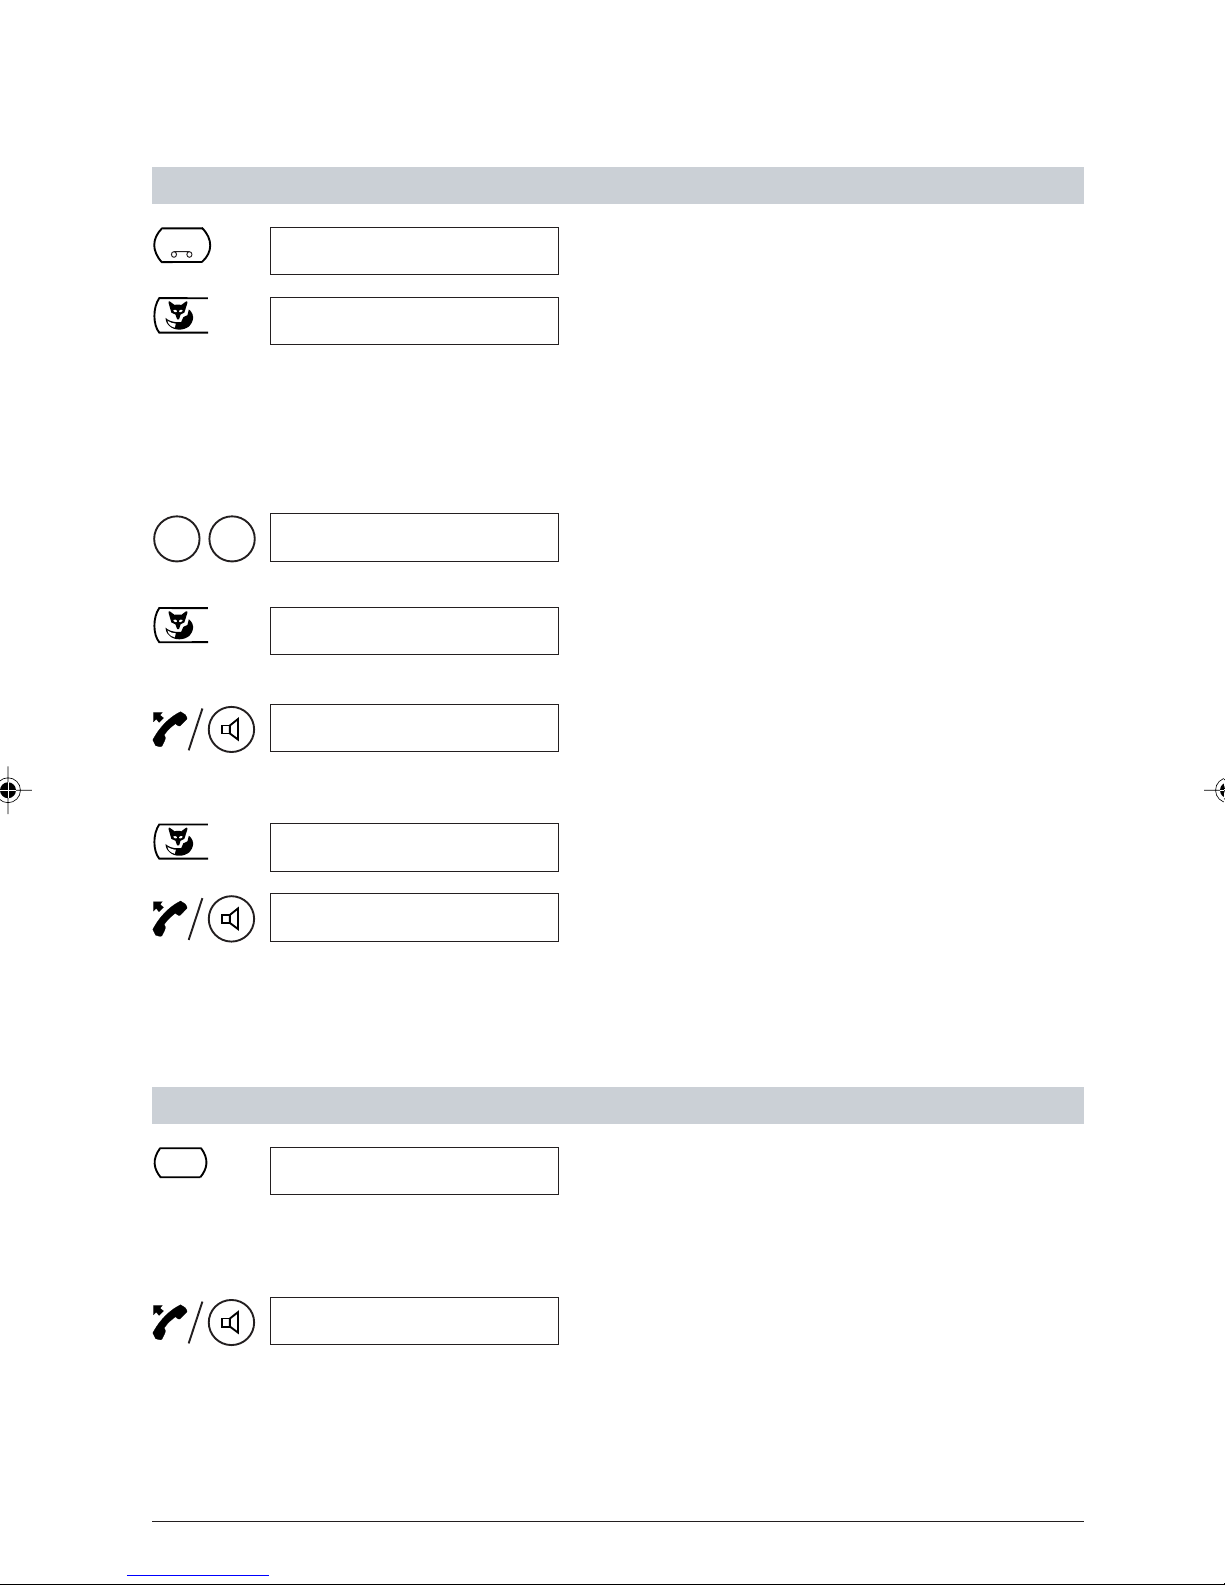Image resolution: width=1225 pixels, height=1585 pixels.
Task: Select the Foxkey icon beneath the two round keys
Action: [181, 625]
